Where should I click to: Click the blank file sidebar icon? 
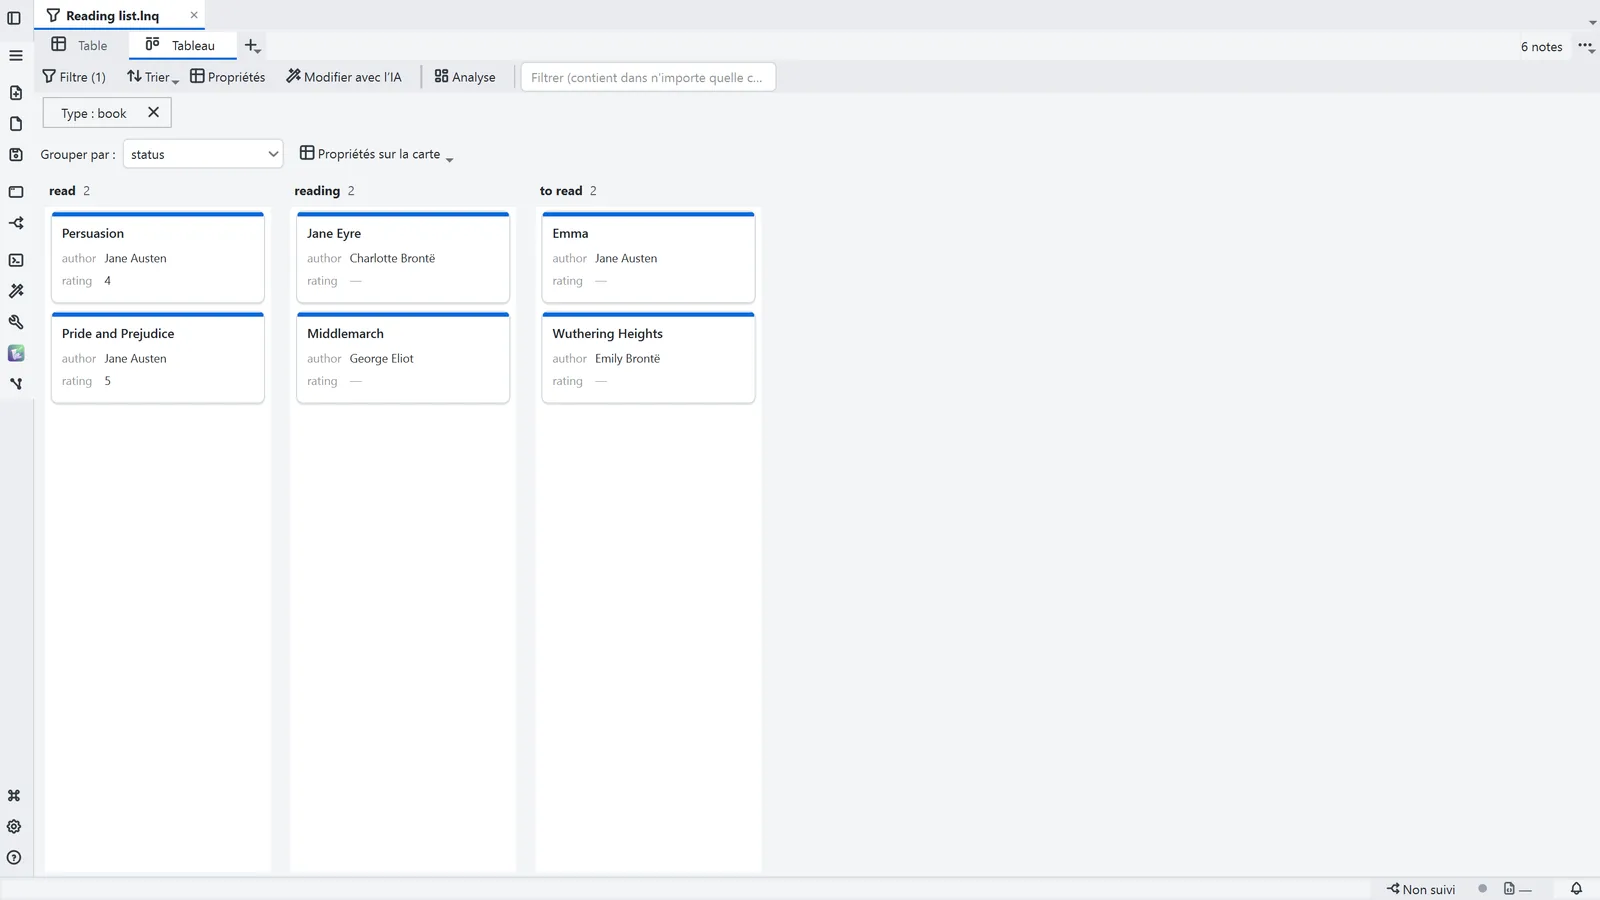click(16, 124)
